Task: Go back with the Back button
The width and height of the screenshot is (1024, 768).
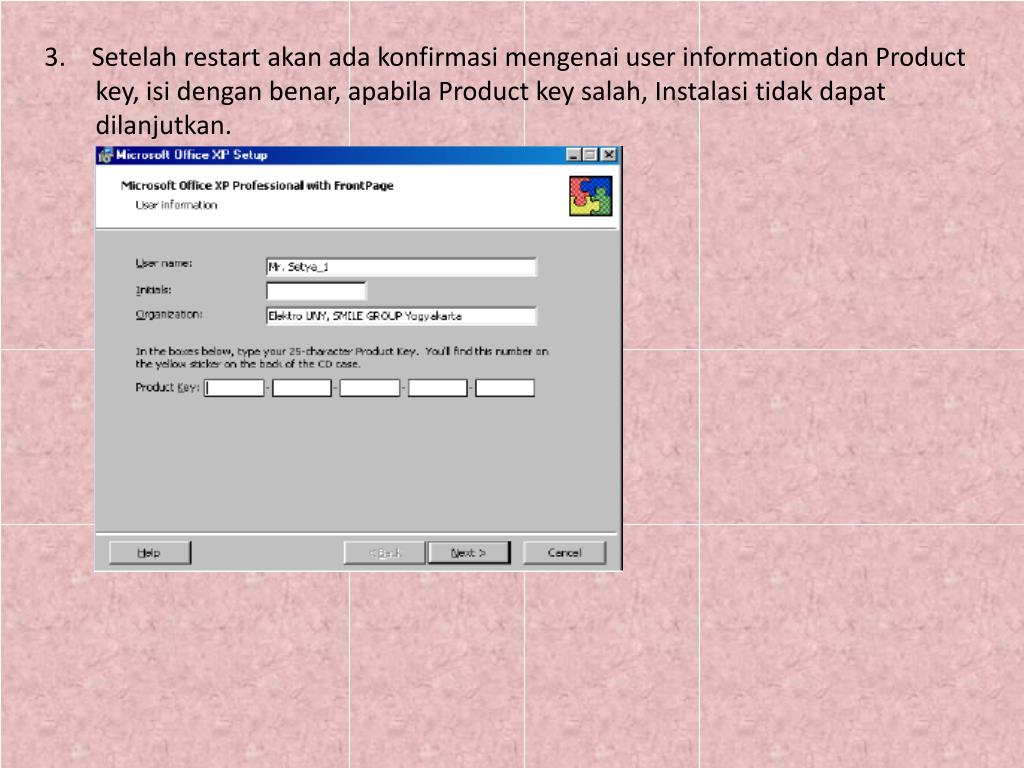Action: click(385, 552)
